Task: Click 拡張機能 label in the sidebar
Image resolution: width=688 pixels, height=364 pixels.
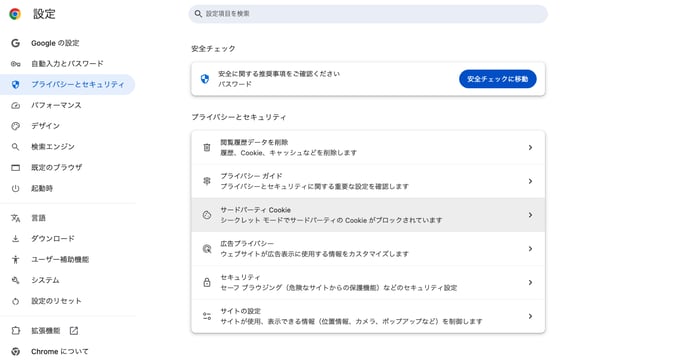Action: [x=45, y=331]
